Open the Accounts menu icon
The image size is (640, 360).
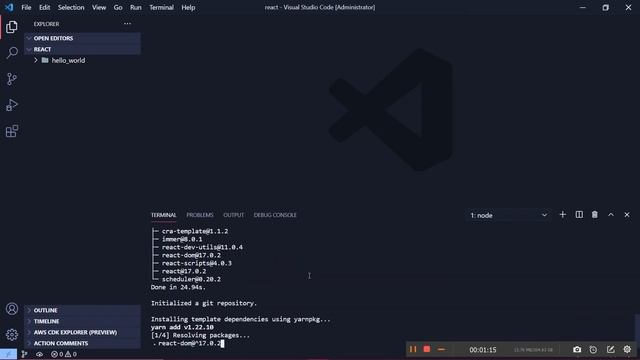point(12,309)
